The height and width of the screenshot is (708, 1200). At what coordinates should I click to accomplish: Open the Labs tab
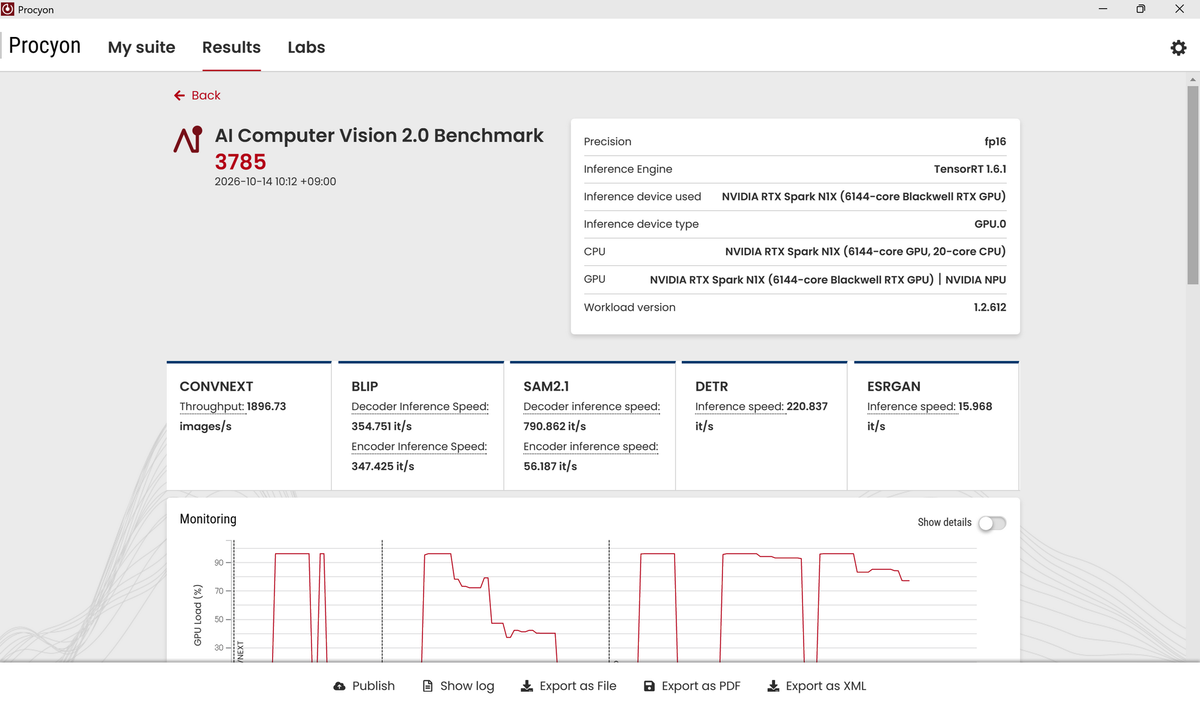tap(306, 47)
